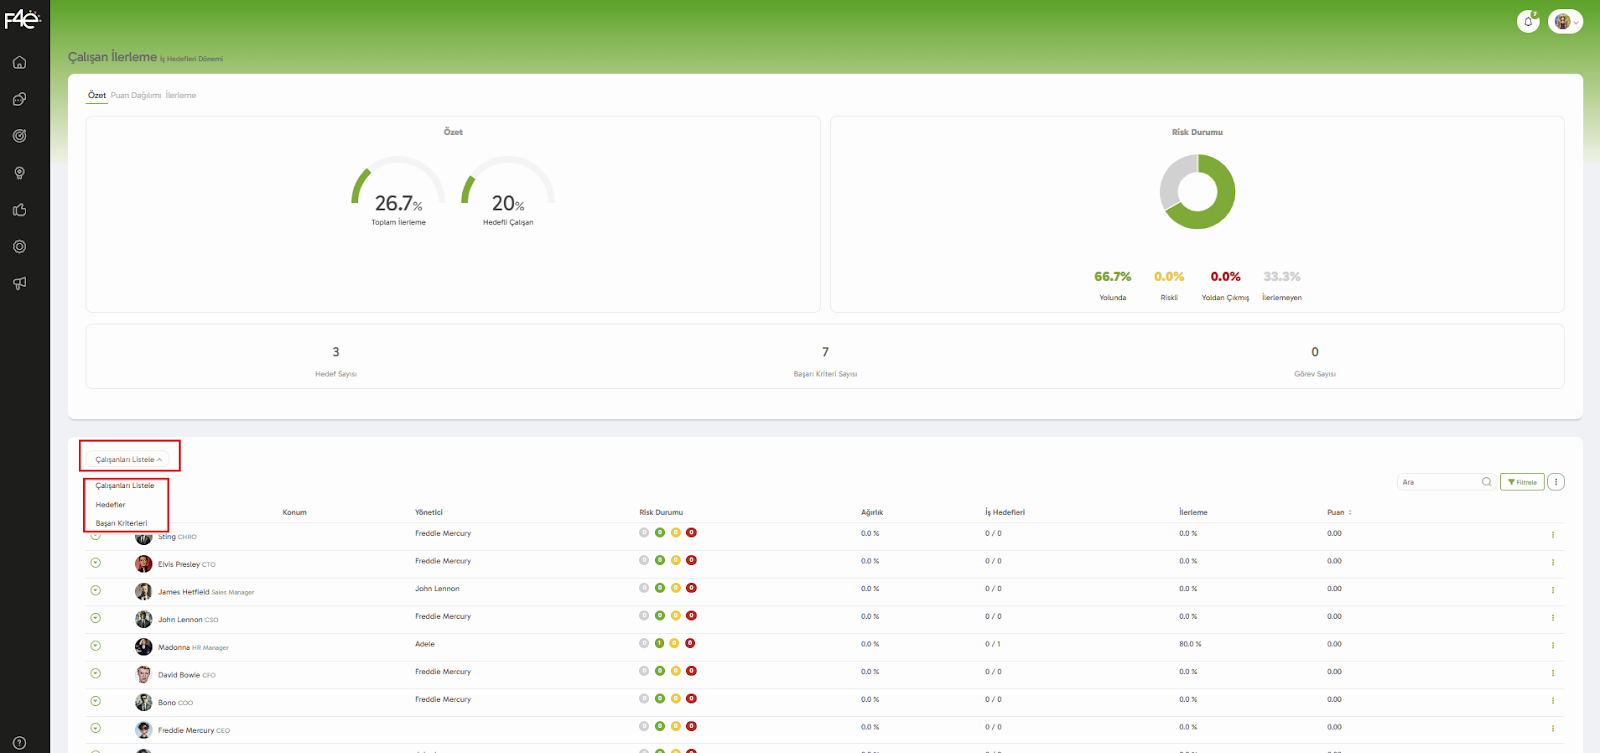Click the megaphone announcements sidebar icon
Screen dimensions: 1600x753
(x=19, y=284)
